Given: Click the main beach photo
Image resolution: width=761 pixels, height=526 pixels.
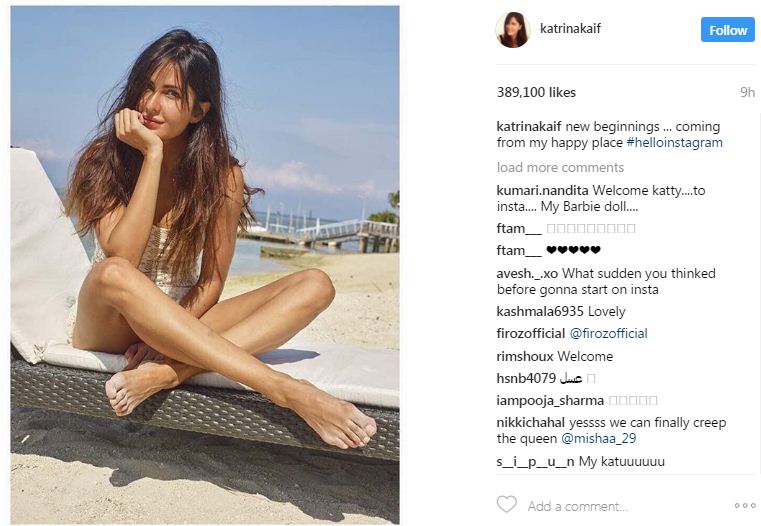Looking at the screenshot, I should pyautogui.click(x=205, y=264).
